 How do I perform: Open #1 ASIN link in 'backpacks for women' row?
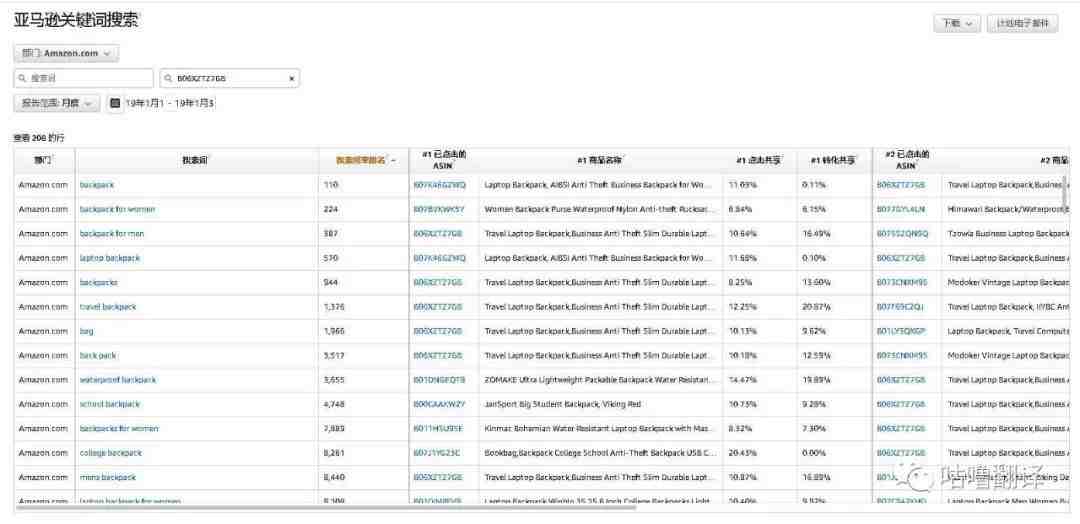pyautogui.click(x=438, y=428)
